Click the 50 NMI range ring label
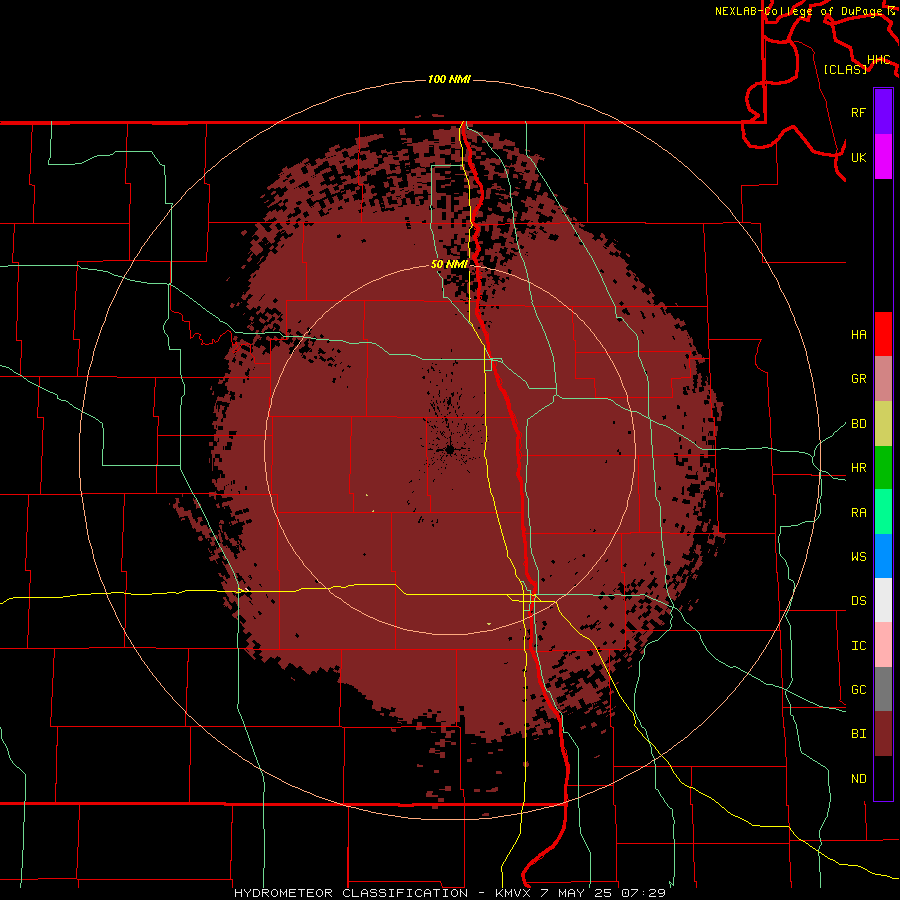Image resolution: width=900 pixels, height=900 pixels. click(x=449, y=264)
